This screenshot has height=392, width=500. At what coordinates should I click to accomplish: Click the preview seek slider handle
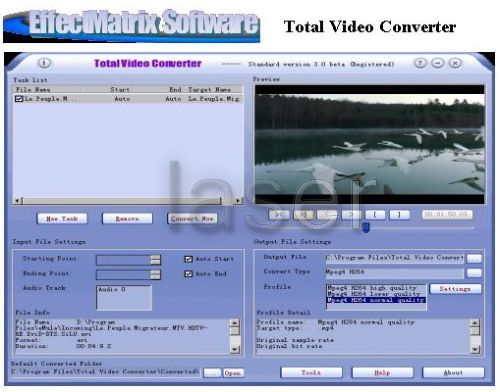(x=366, y=228)
